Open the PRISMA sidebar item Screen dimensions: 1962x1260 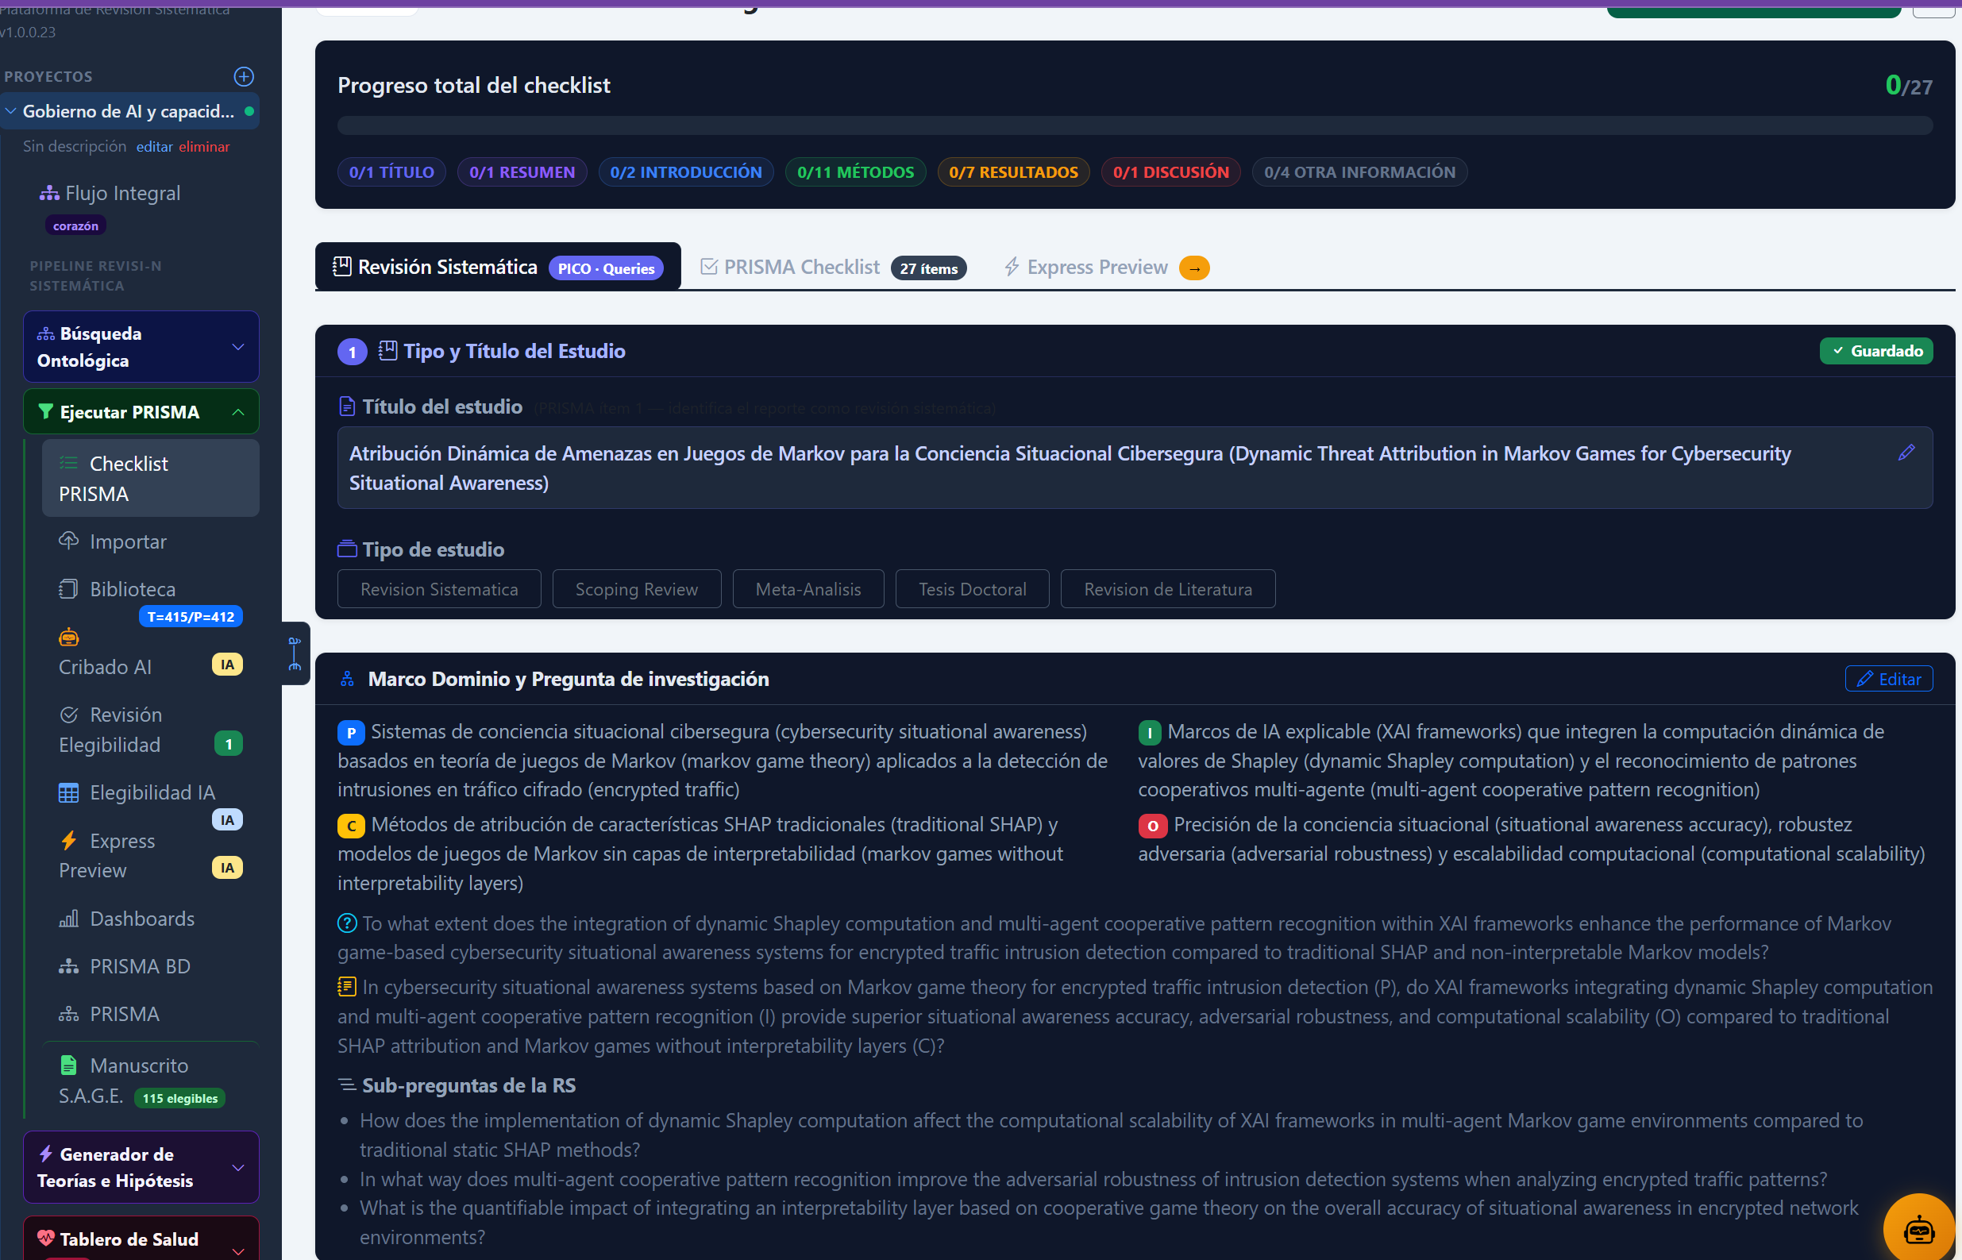(150, 1014)
